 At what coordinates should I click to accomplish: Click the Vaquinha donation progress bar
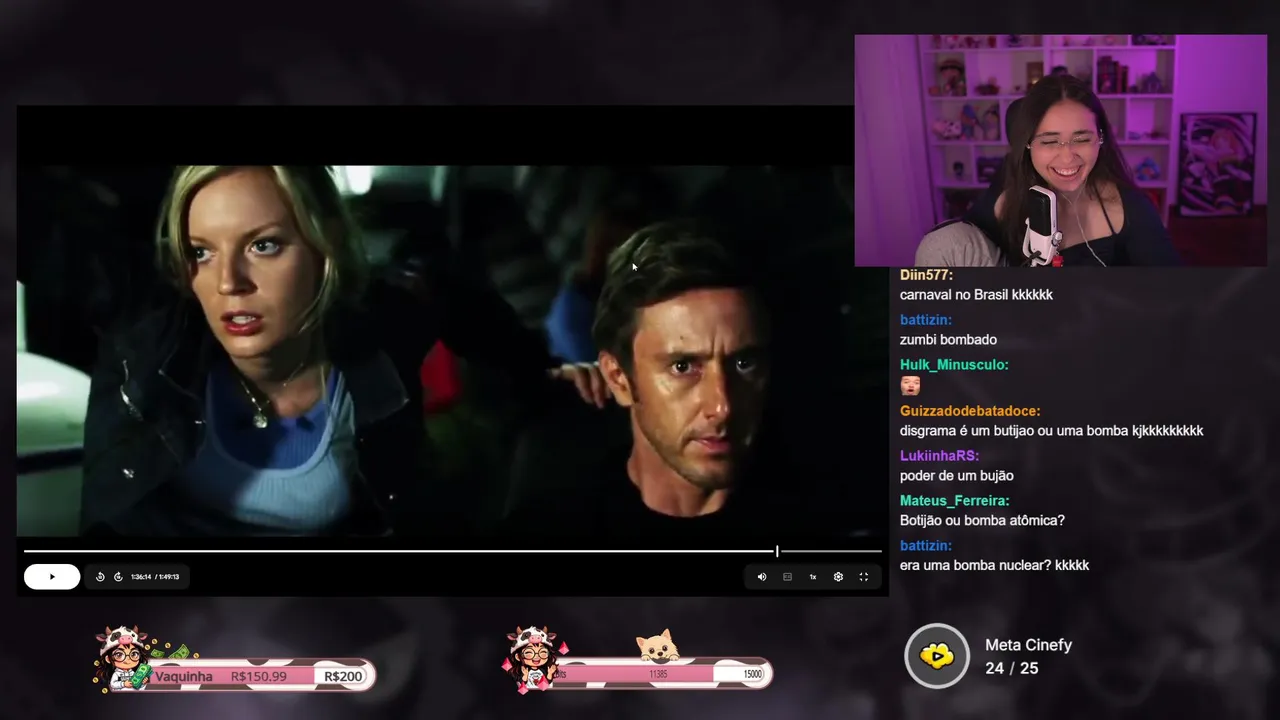click(x=262, y=676)
